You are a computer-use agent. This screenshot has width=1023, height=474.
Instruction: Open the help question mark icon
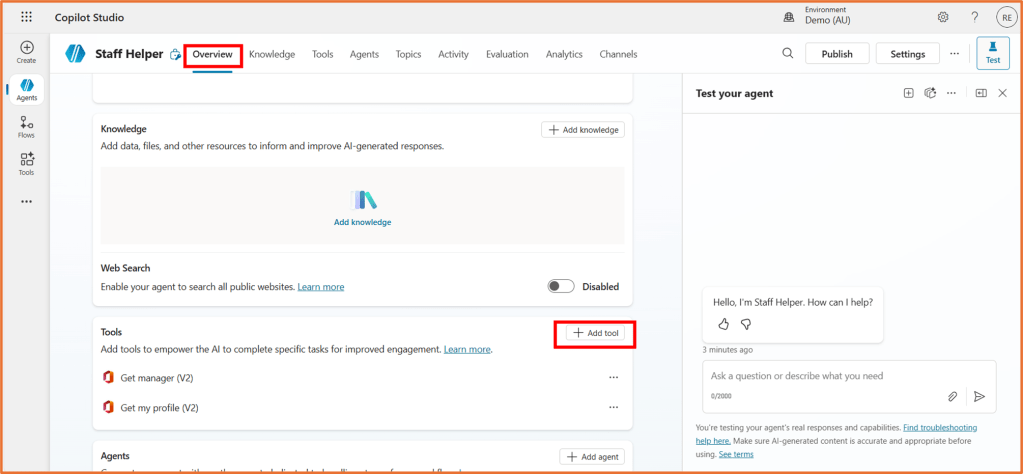pos(975,18)
